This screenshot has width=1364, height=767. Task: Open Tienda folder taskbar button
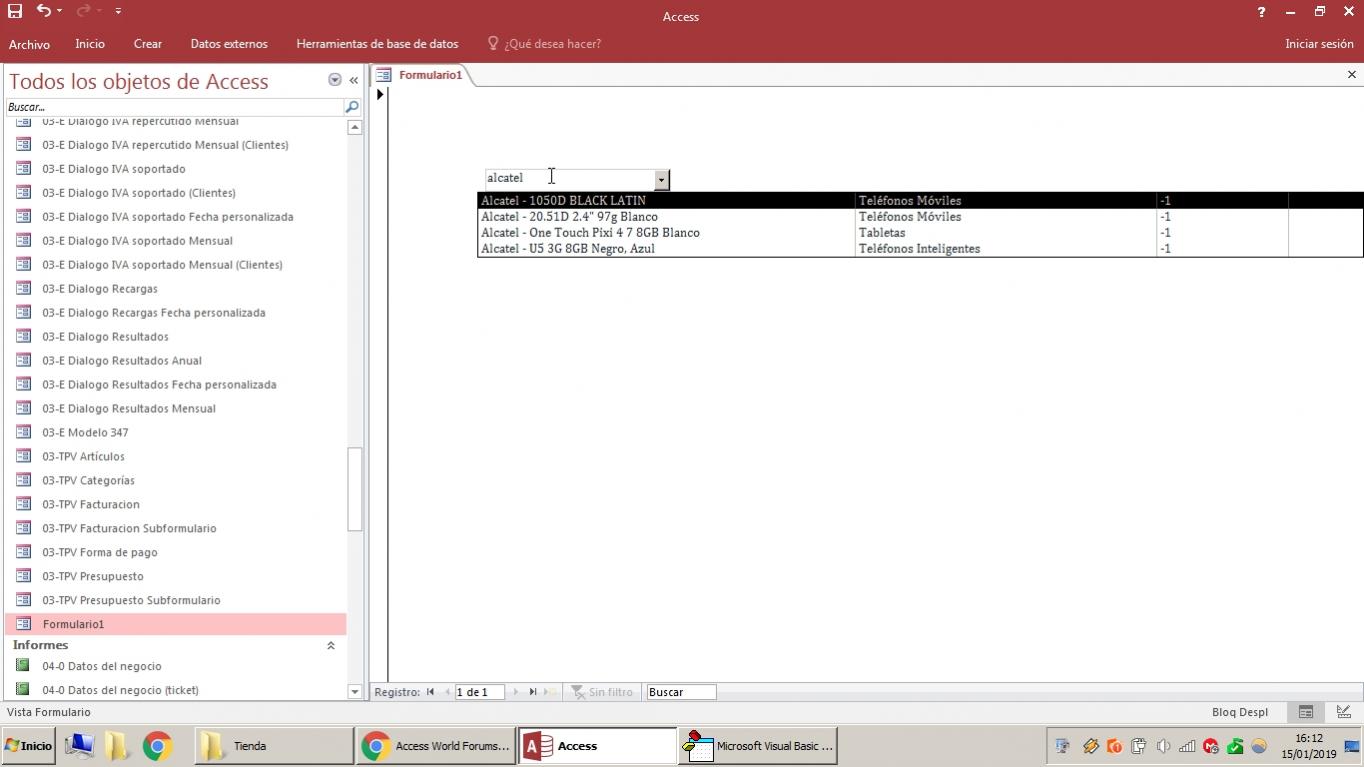(x=274, y=746)
